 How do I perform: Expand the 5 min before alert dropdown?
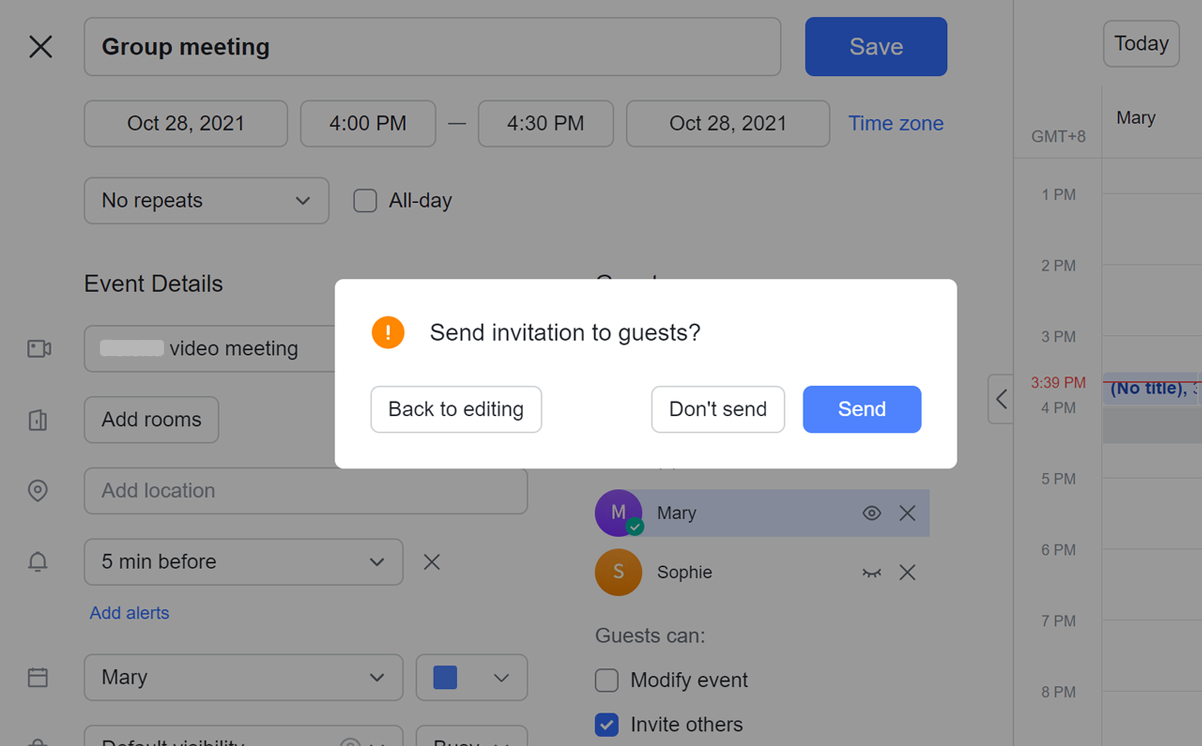pos(243,562)
